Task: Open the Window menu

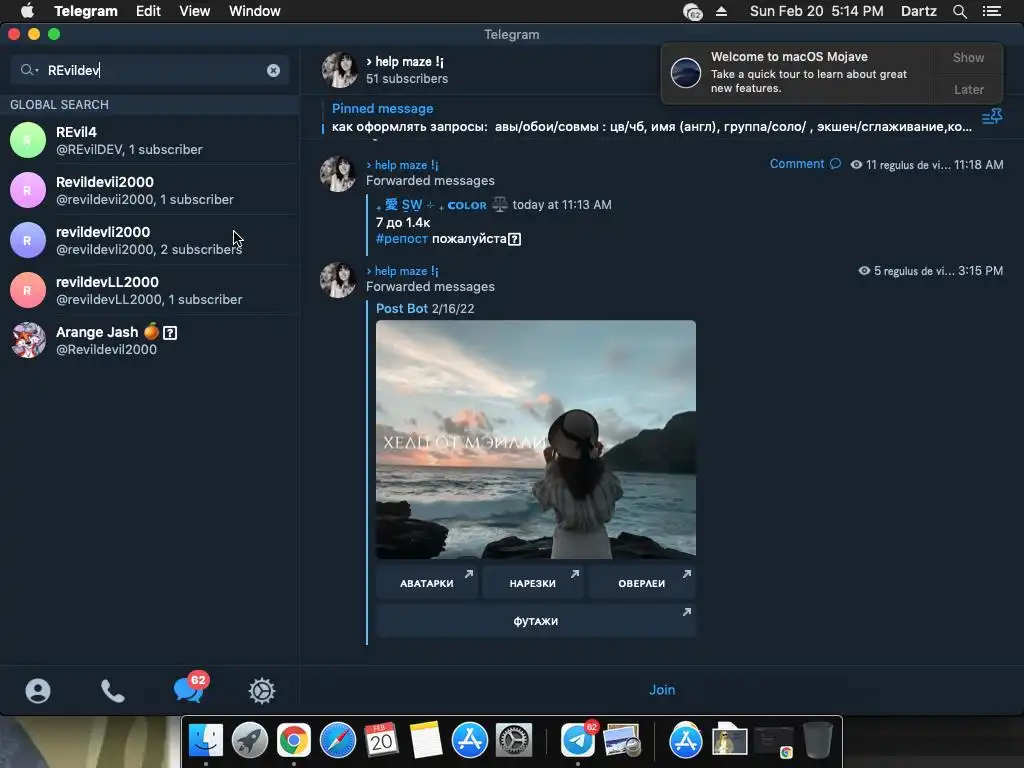Action: (x=255, y=11)
